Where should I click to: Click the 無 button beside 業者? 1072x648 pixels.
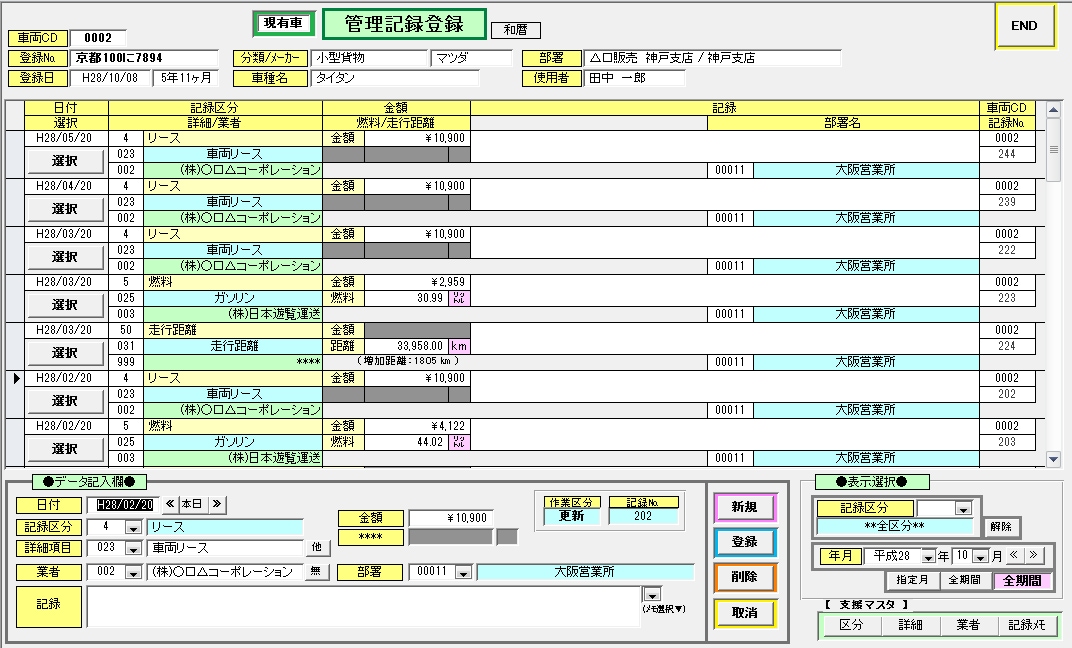coord(316,571)
